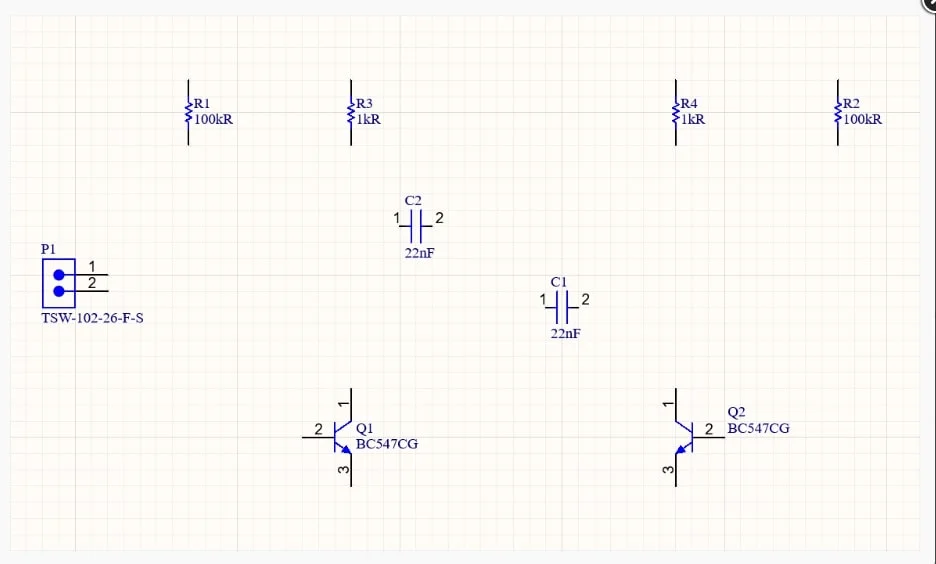This screenshot has width=936, height=564.
Task: Pick the P1 header connector body
Action: 58,283
